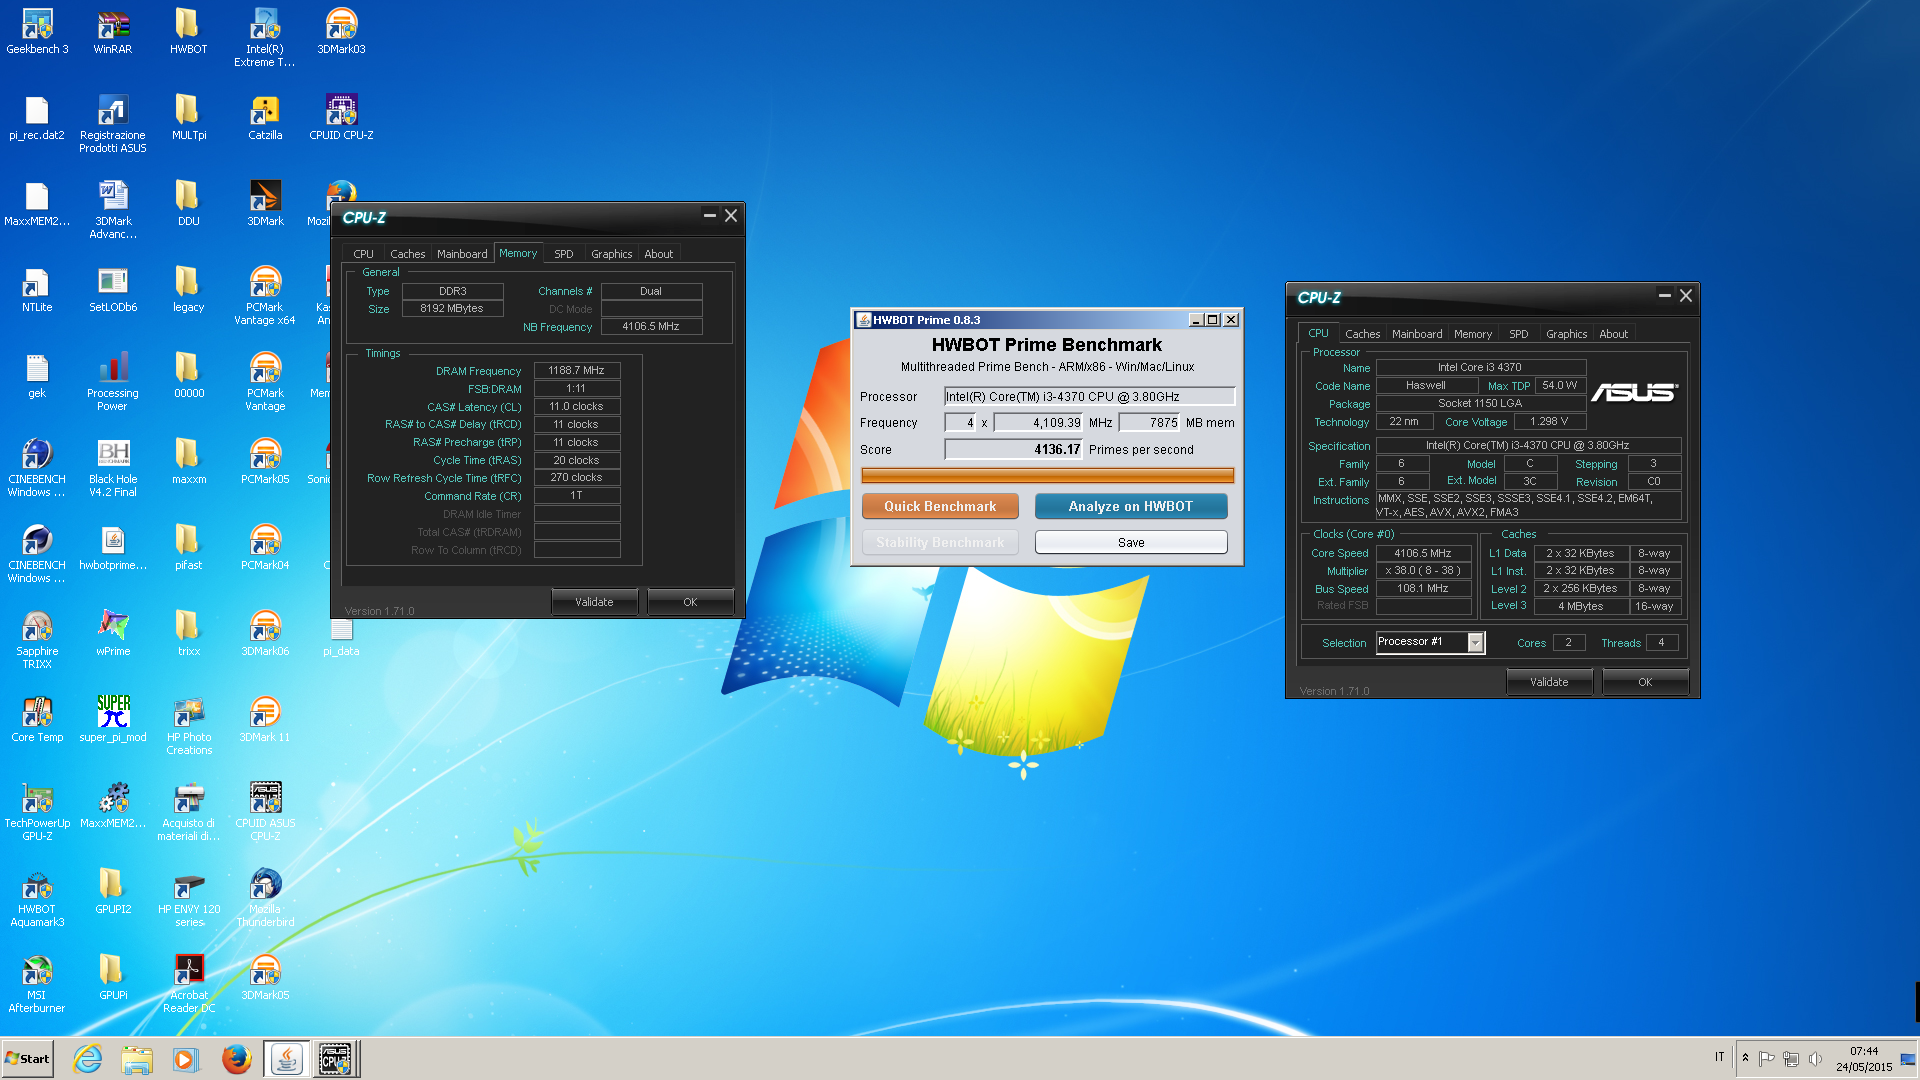
Task: Open MSI Afterburner desktop shortcut
Action: [37, 984]
